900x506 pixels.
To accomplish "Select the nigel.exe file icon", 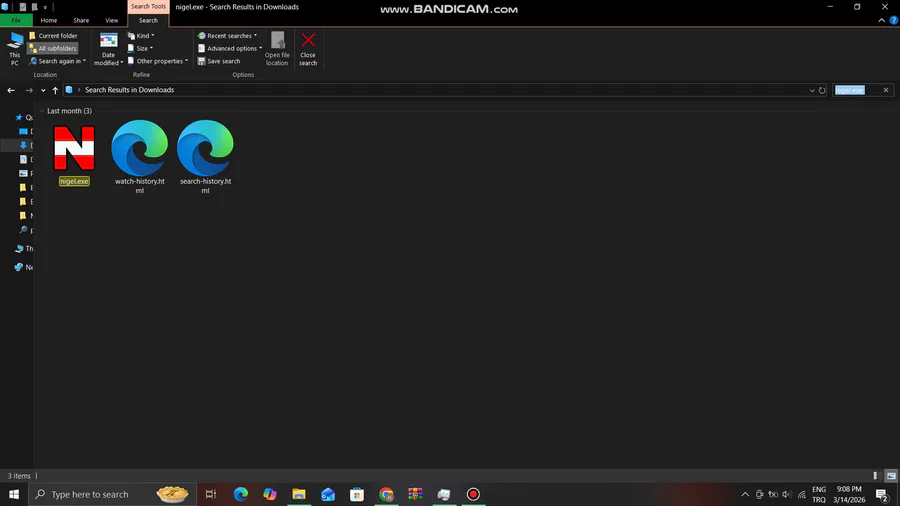I will tap(74, 148).
